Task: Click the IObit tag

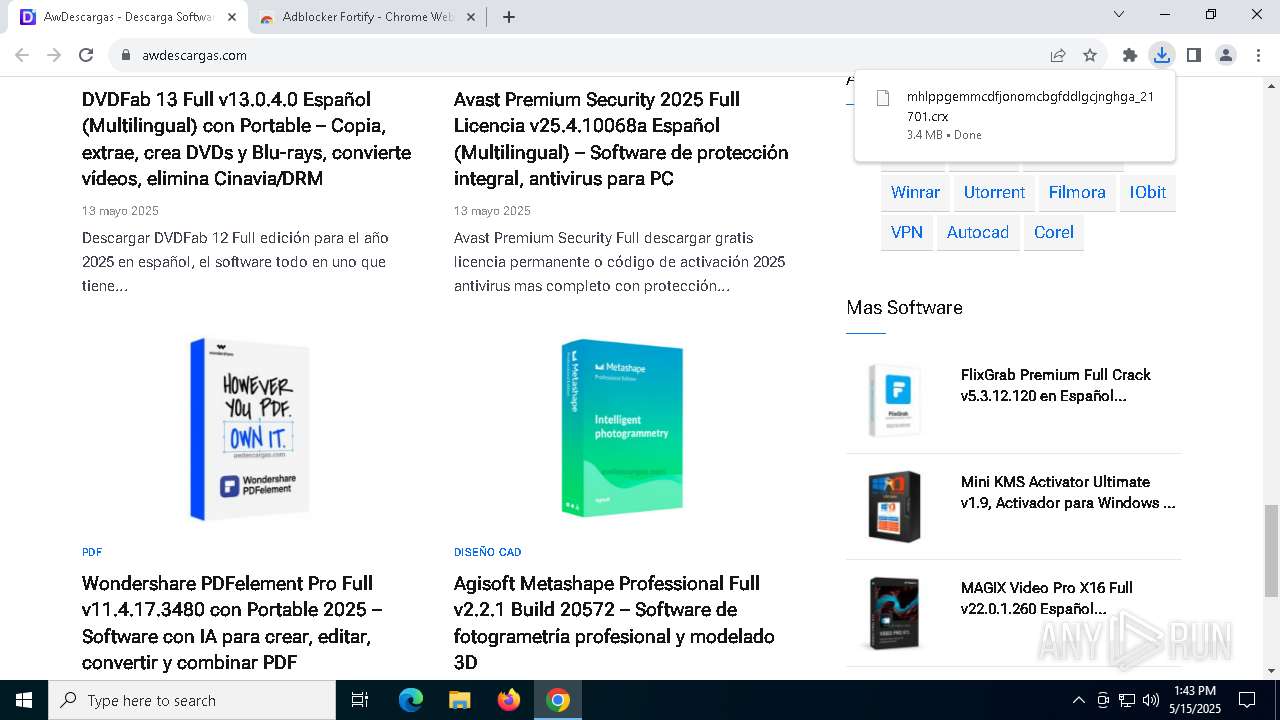Action: point(1148,192)
